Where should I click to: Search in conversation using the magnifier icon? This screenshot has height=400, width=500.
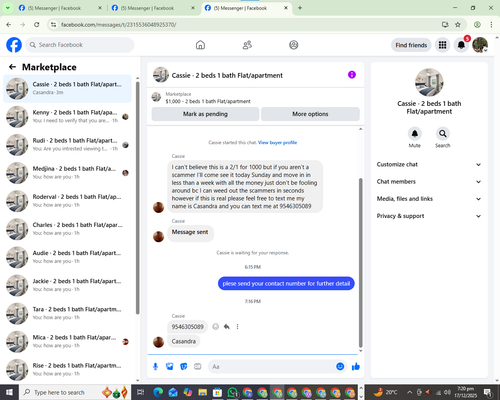(x=443, y=134)
